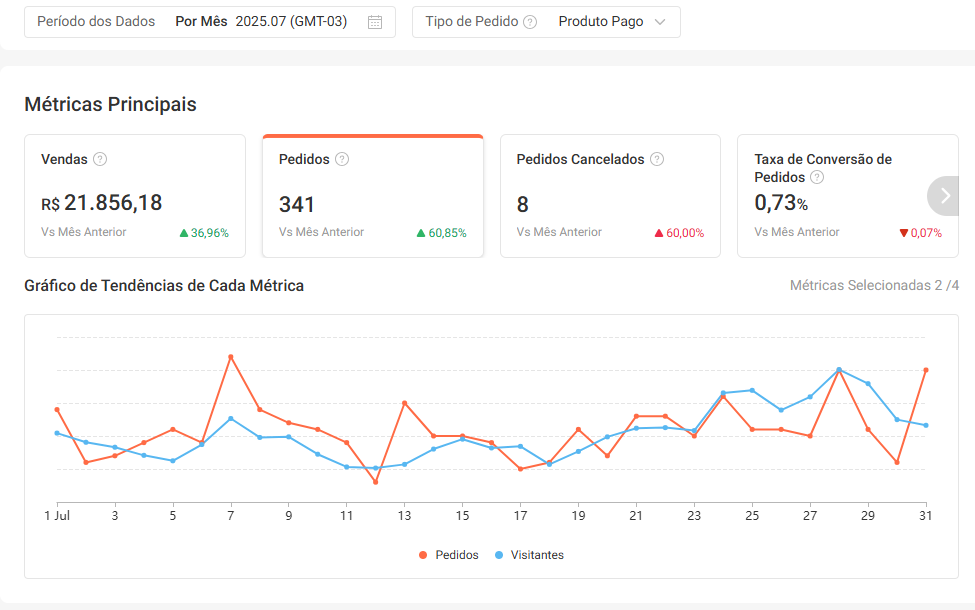Click the orange Pedidos peak on day 7

click(x=231, y=357)
